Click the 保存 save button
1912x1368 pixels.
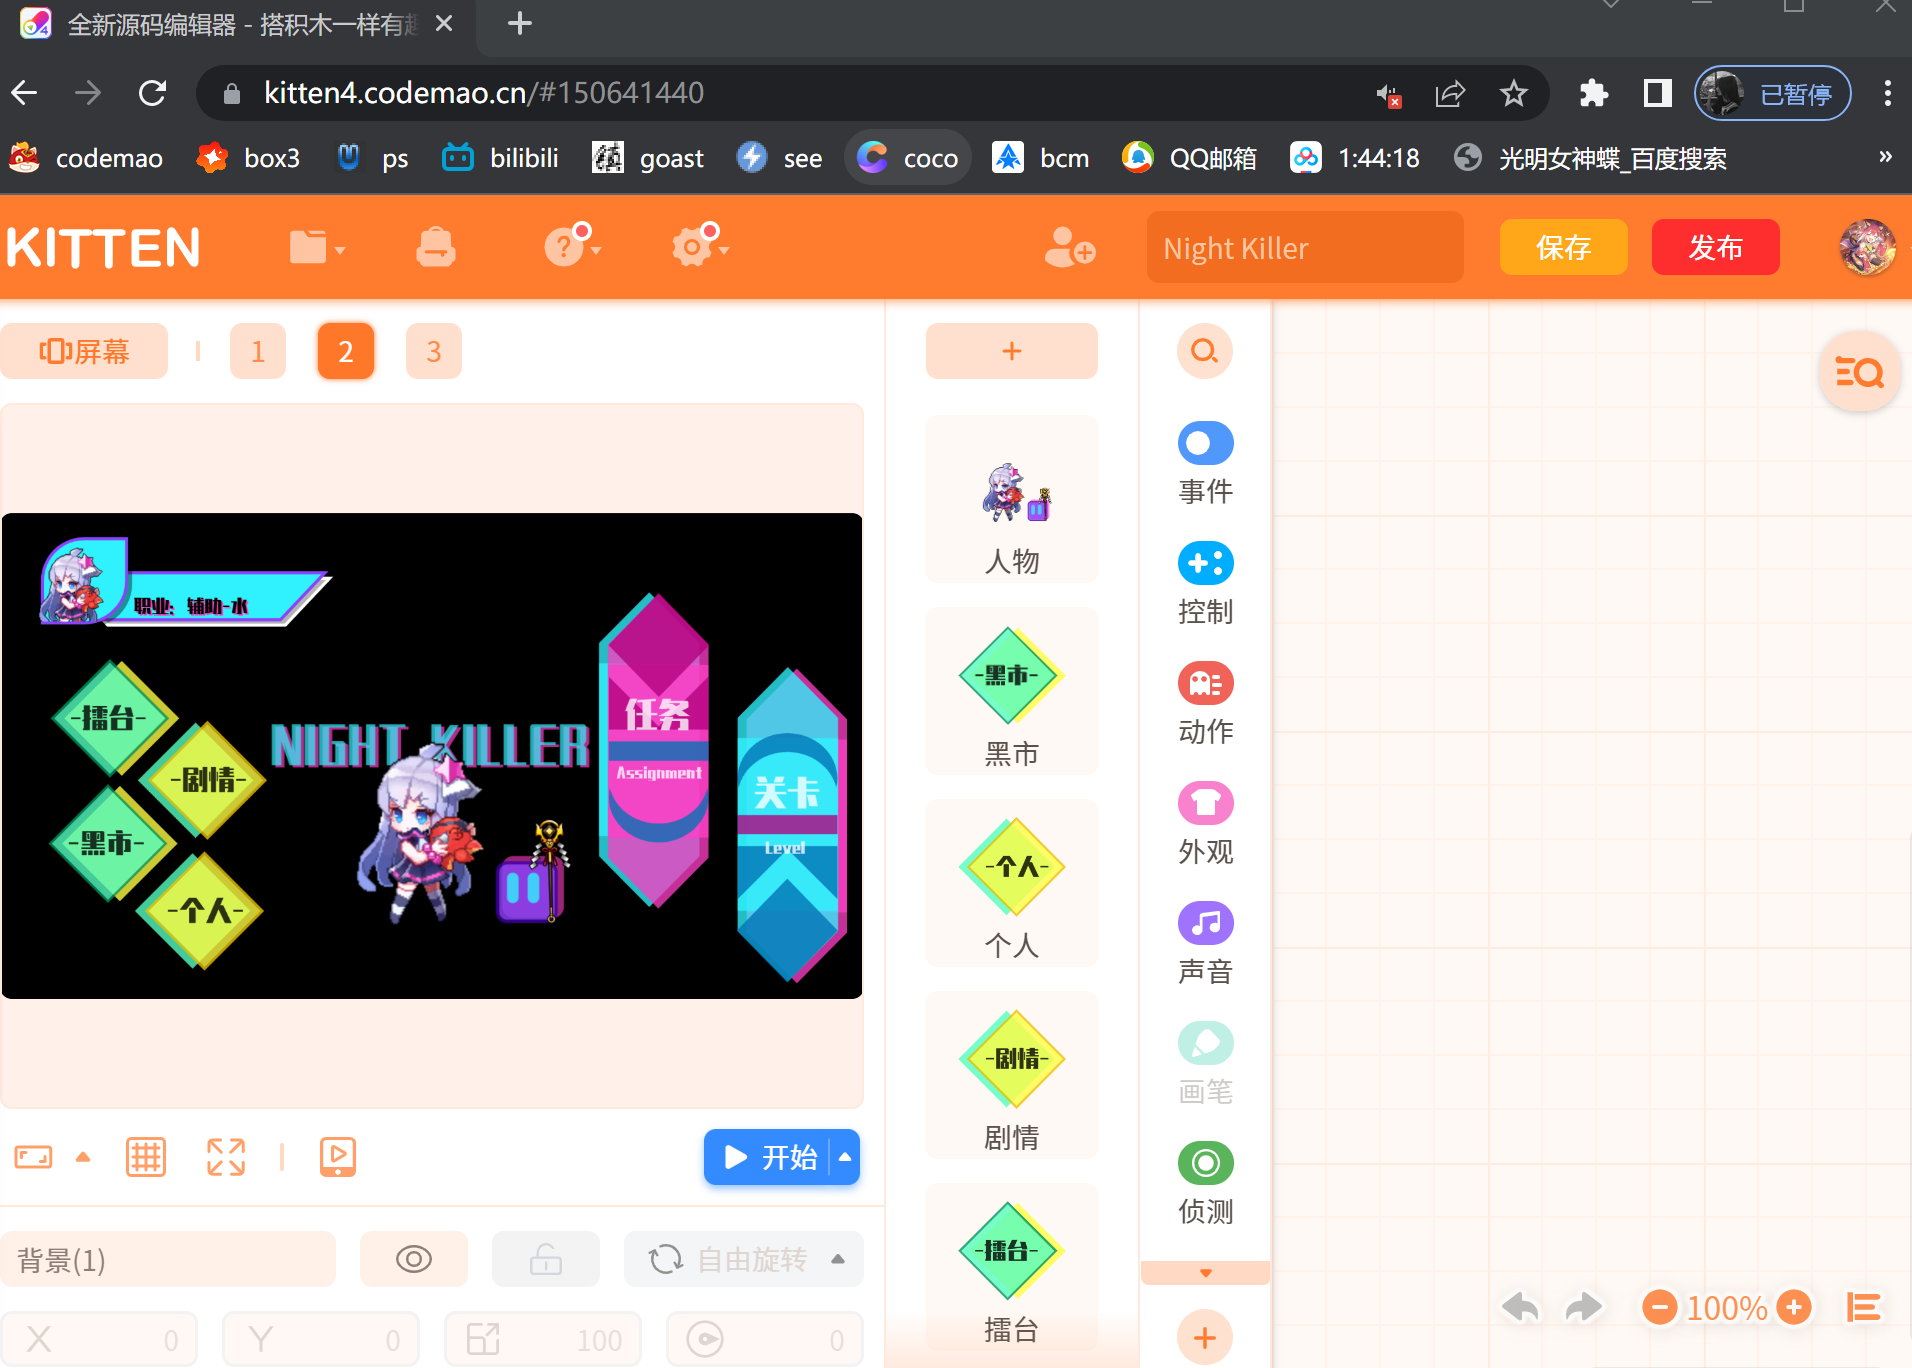pyautogui.click(x=1564, y=247)
